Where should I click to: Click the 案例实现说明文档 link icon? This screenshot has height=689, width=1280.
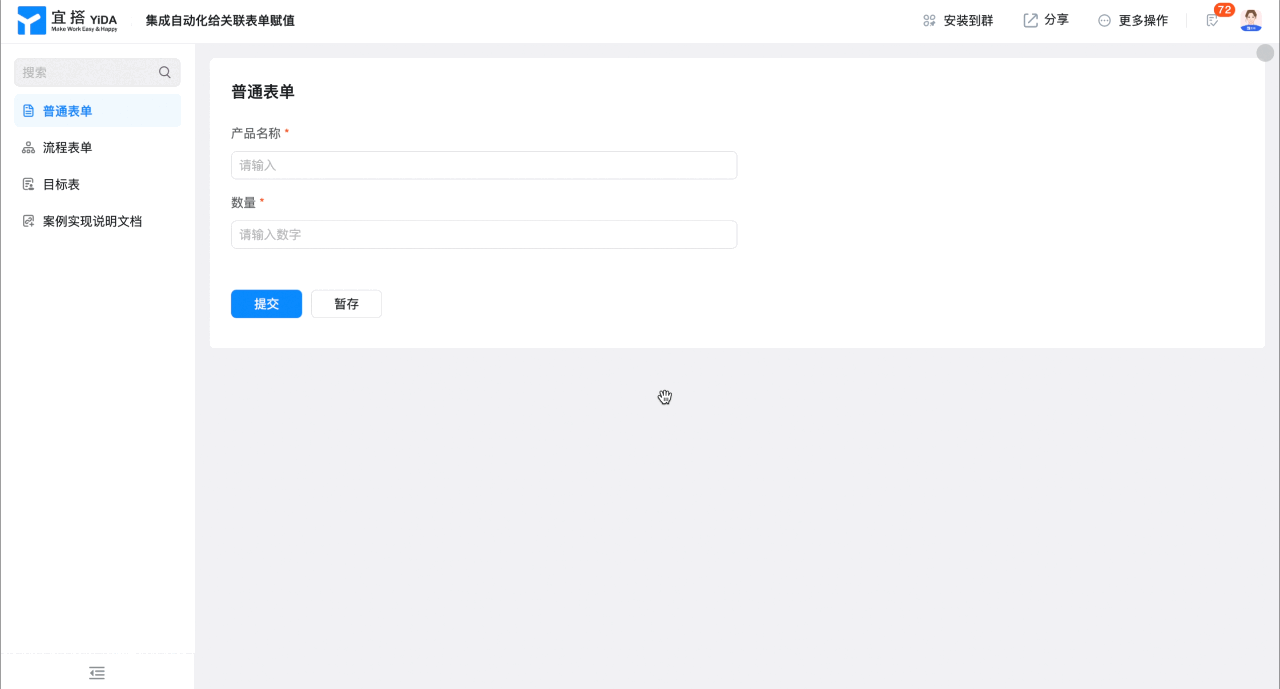(x=28, y=221)
